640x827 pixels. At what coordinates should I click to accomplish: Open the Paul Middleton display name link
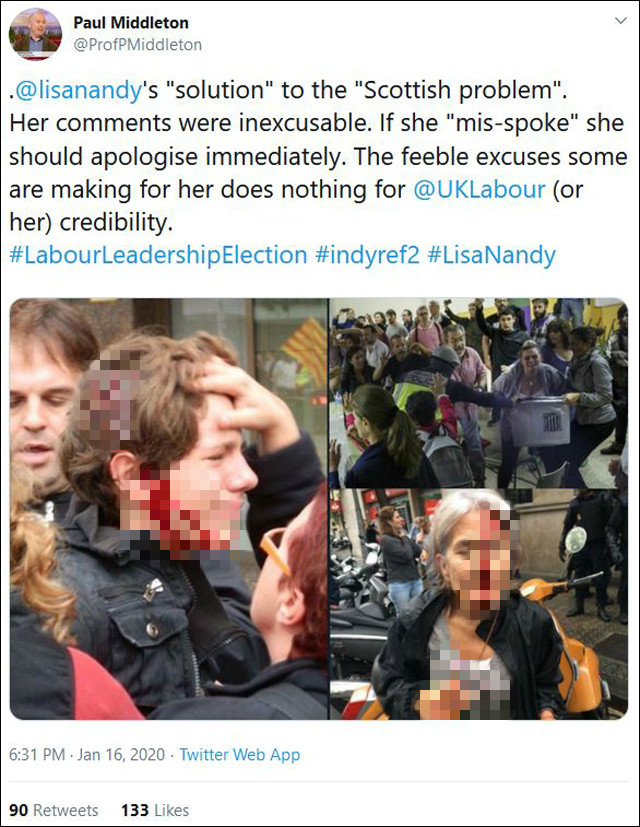click(131, 23)
